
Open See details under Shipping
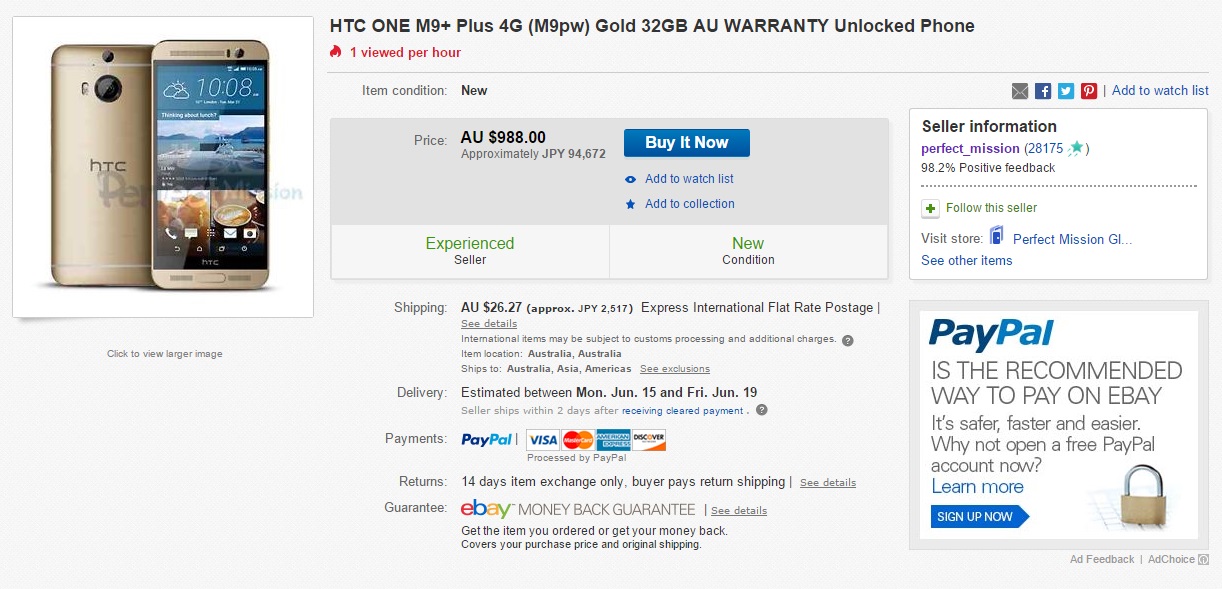489,324
